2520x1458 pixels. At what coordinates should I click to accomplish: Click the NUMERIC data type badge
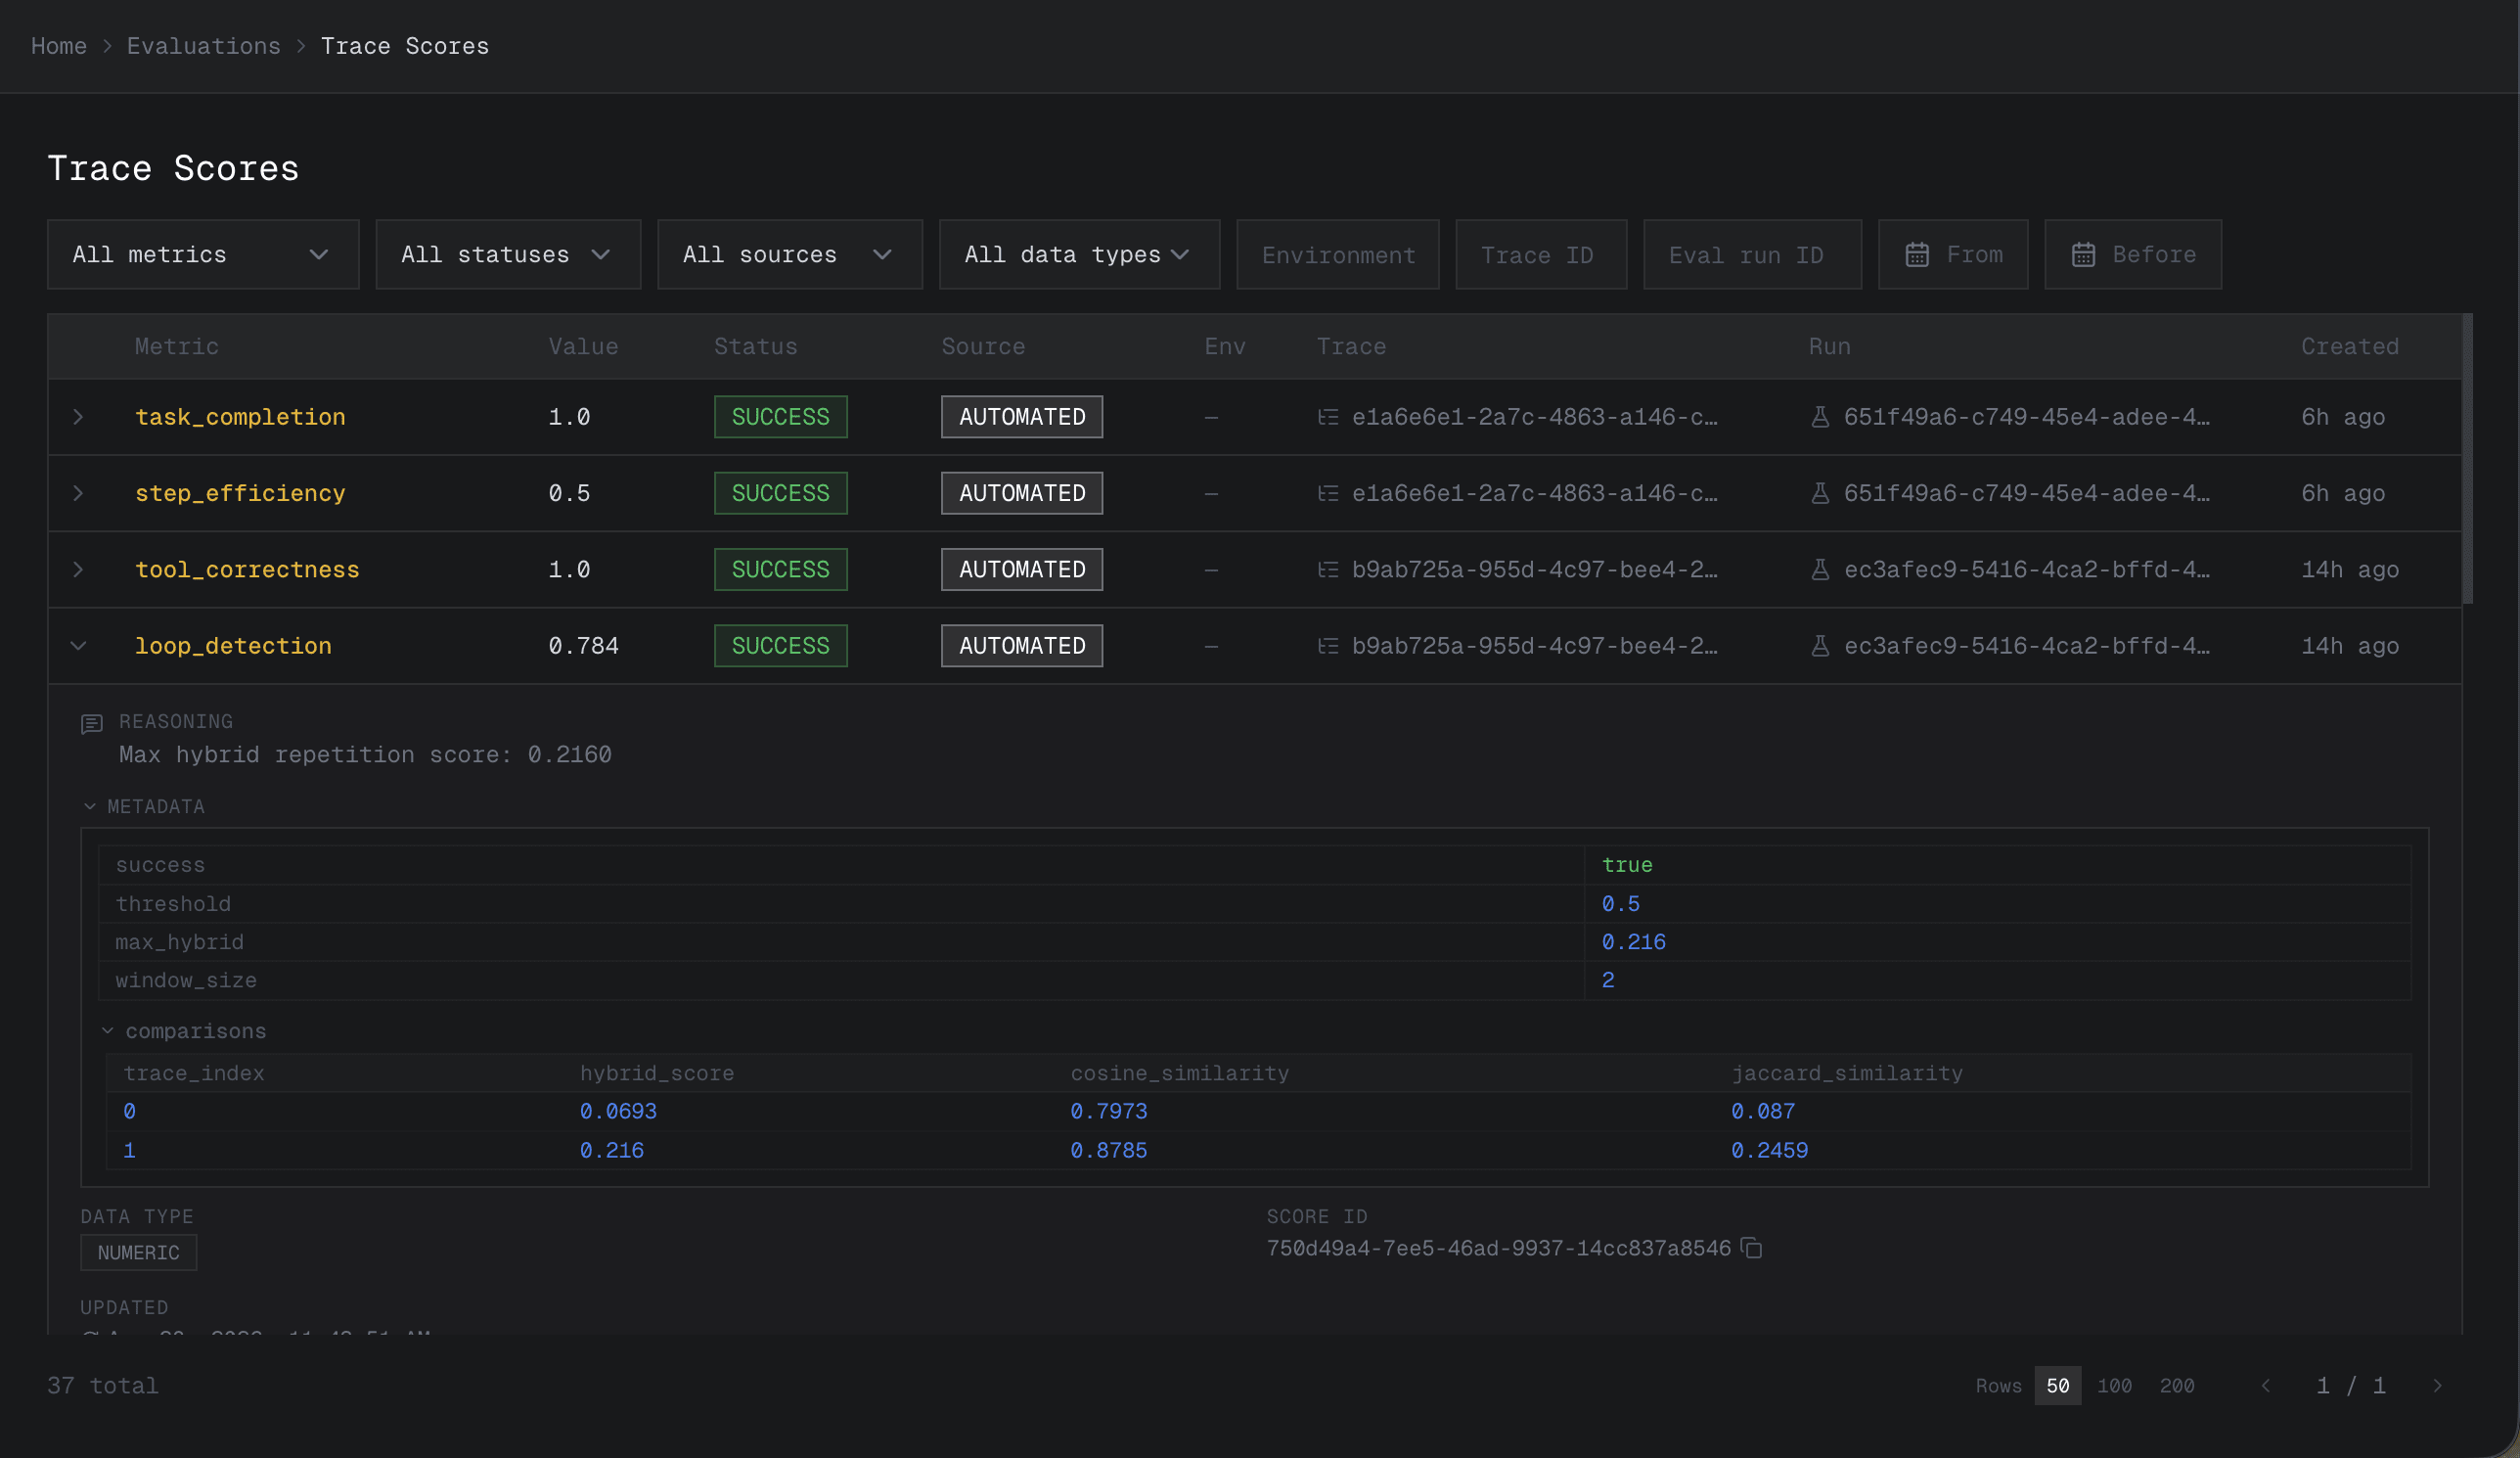click(x=139, y=1252)
